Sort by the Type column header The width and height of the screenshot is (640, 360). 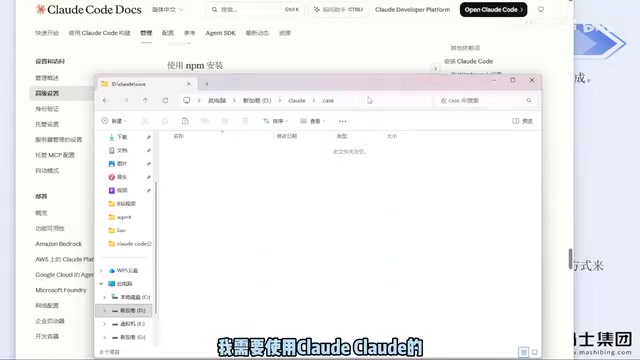tap(342, 136)
